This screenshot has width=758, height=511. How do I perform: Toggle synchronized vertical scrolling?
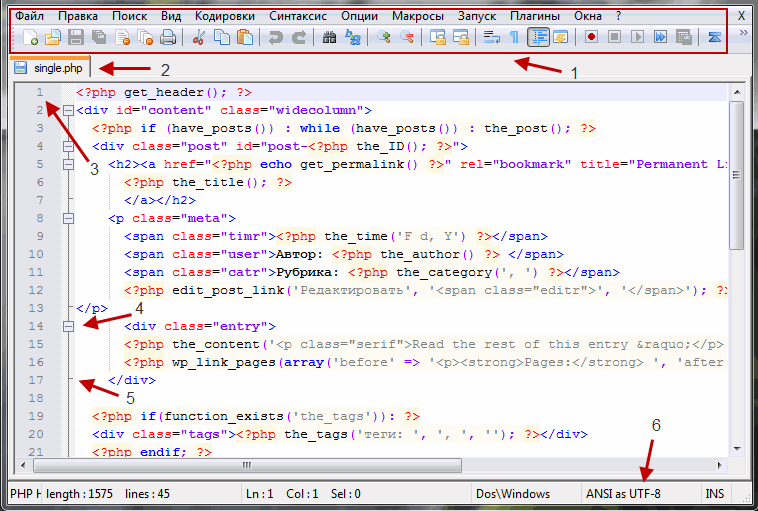[x=438, y=37]
